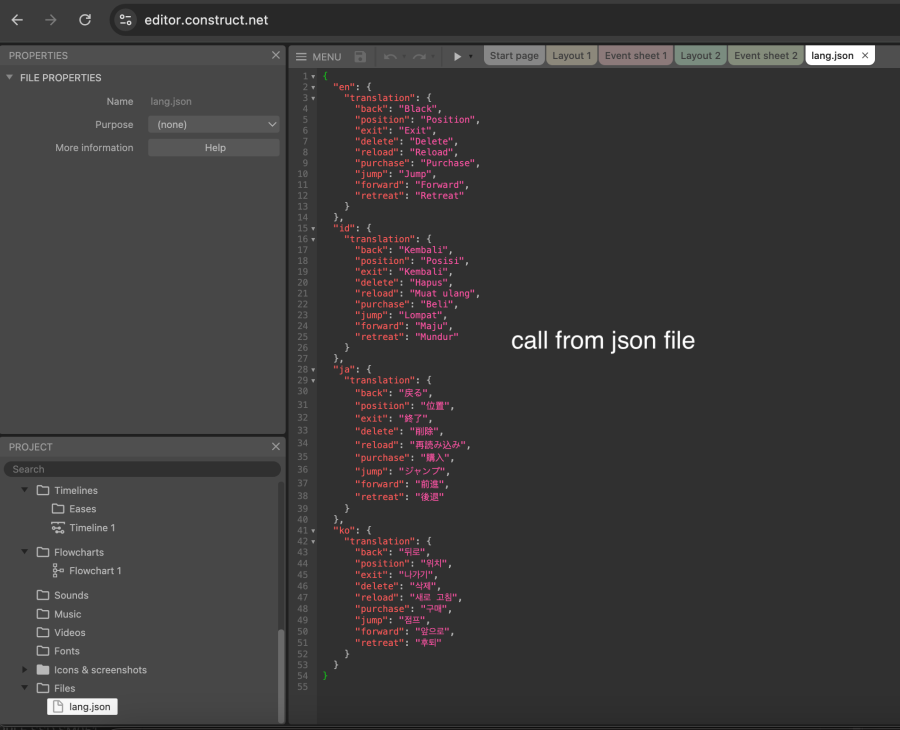Fold translation block at line 3

(313, 98)
